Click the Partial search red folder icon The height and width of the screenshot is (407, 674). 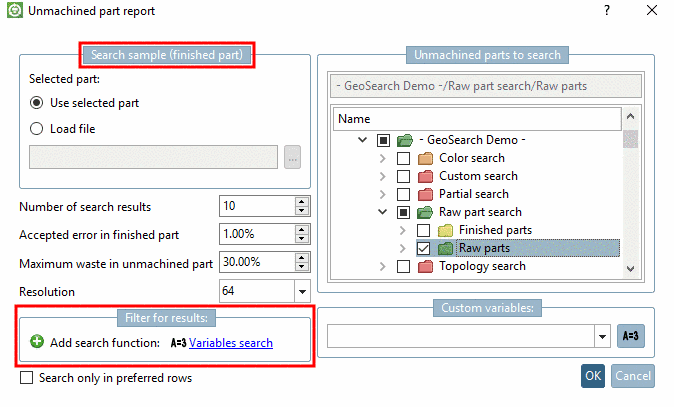[425, 194]
